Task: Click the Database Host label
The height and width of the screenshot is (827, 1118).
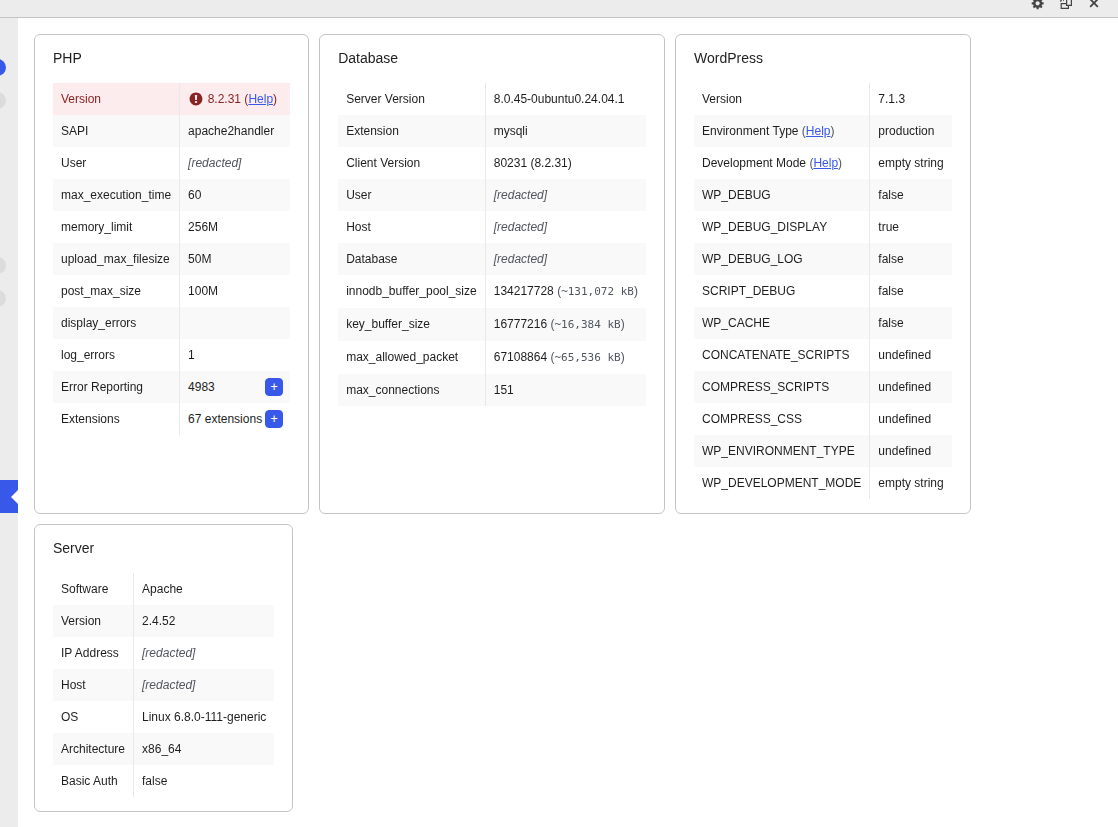Action: point(358,227)
